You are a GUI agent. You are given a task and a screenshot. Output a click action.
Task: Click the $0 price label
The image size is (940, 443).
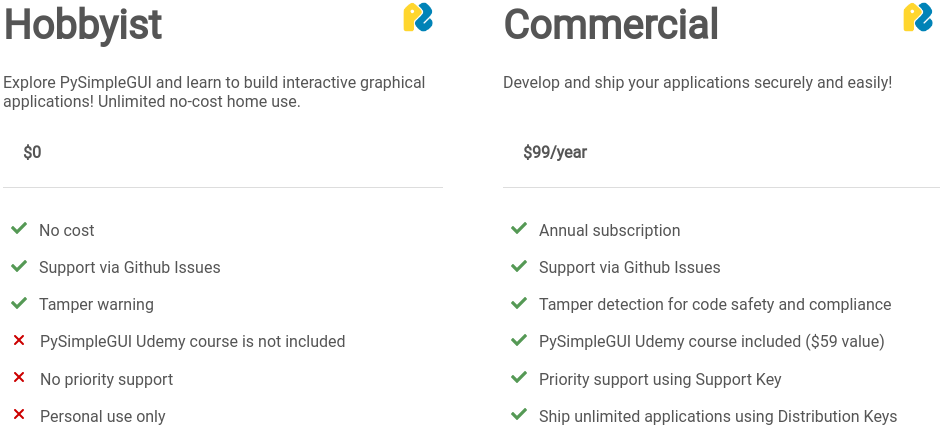(32, 152)
